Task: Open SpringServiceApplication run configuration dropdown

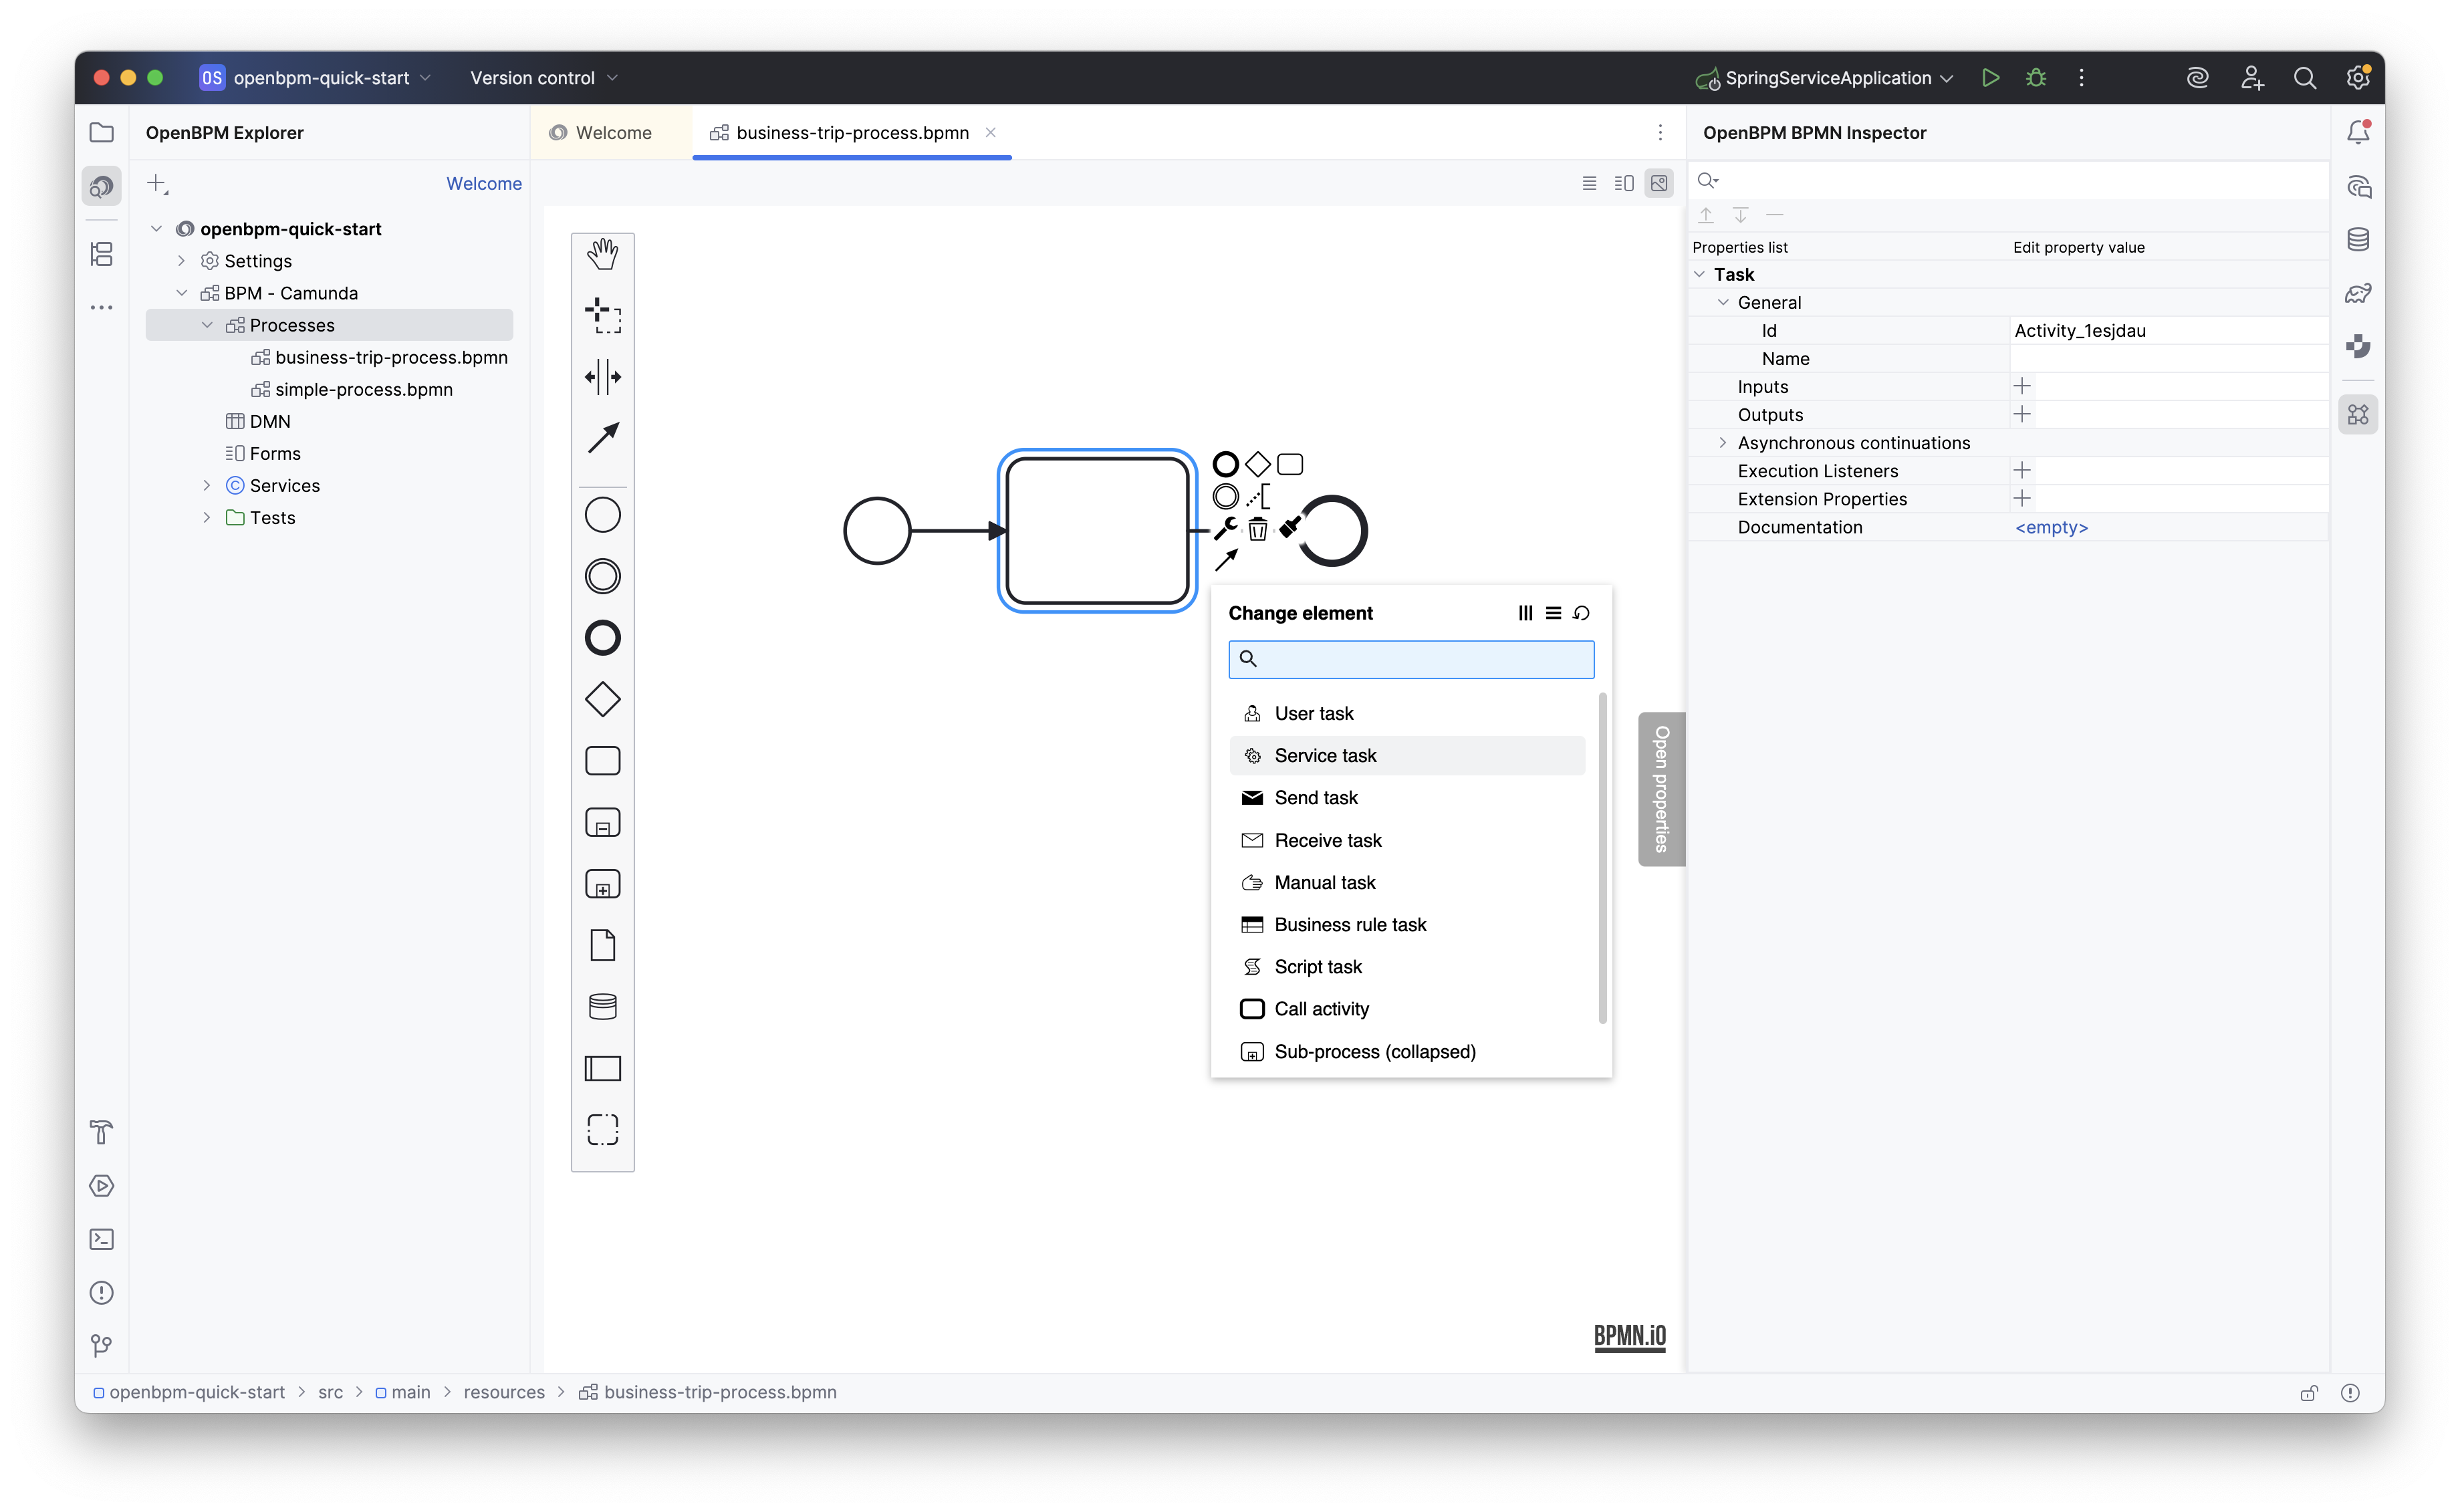Action: tap(1826, 78)
